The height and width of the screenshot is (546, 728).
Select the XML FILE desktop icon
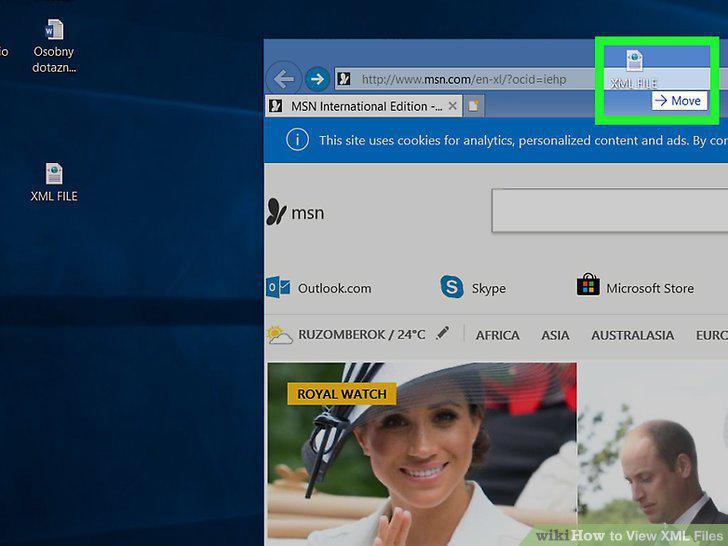(x=54, y=182)
